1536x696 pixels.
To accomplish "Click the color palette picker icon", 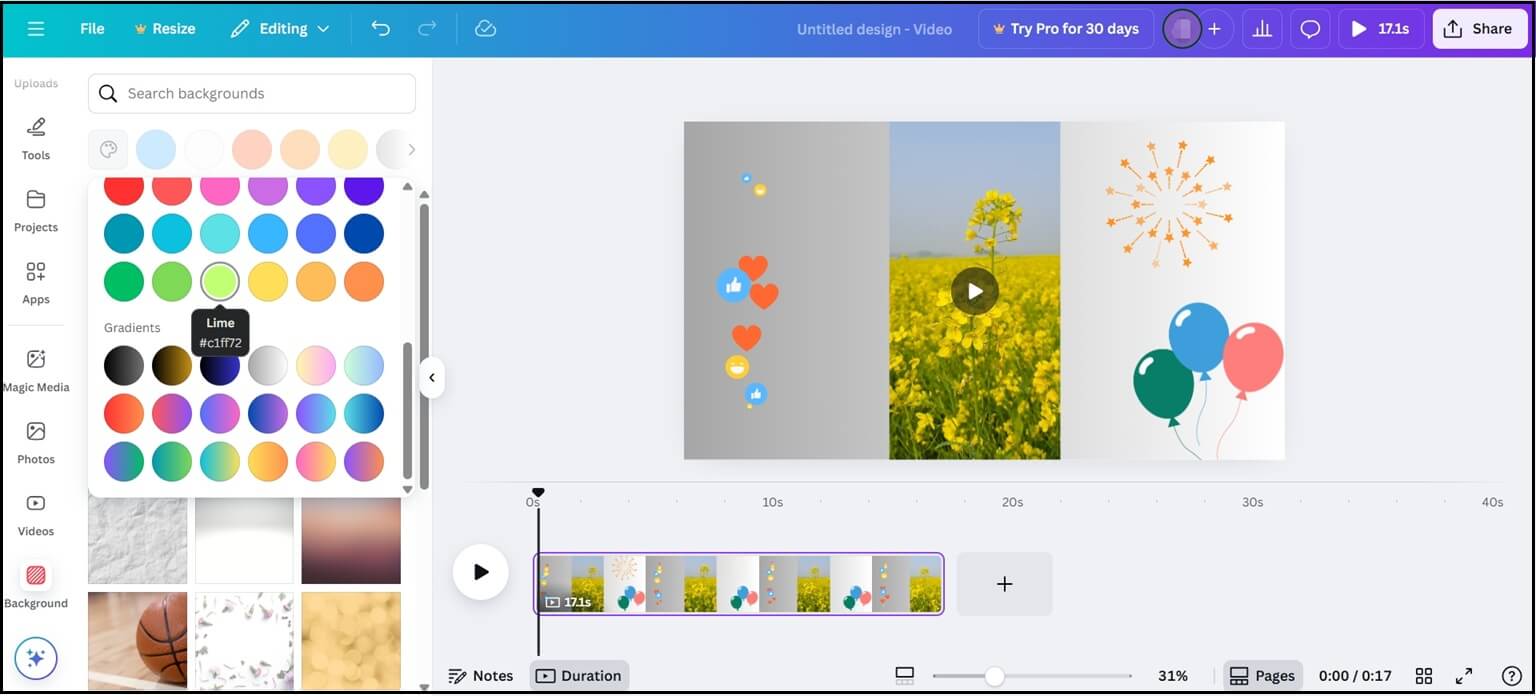I will pos(108,149).
